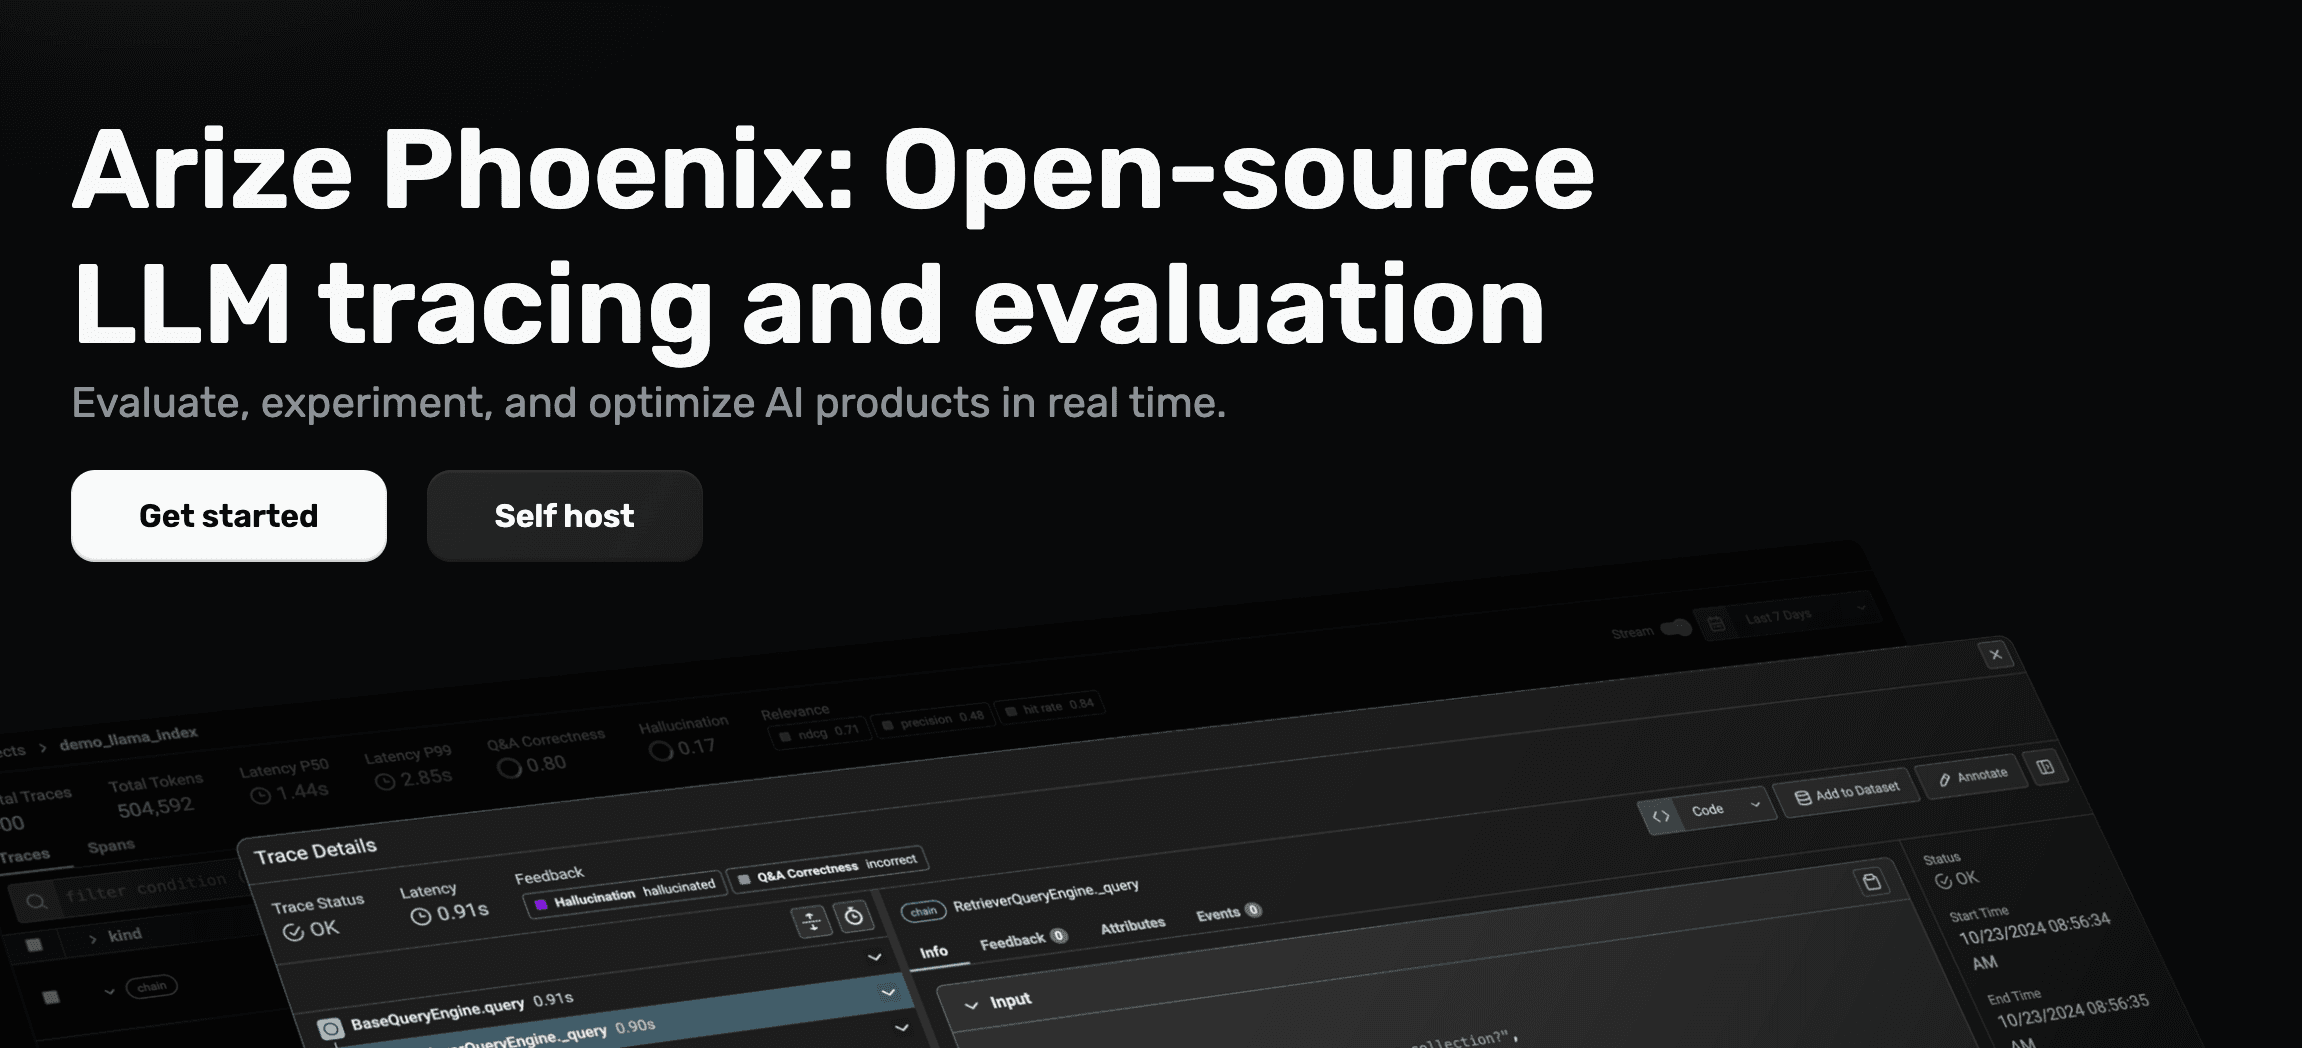Image resolution: width=2302 pixels, height=1048 pixels.
Task: Click the Hallucination hallucinated feedback tag
Action: pos(625,896)
